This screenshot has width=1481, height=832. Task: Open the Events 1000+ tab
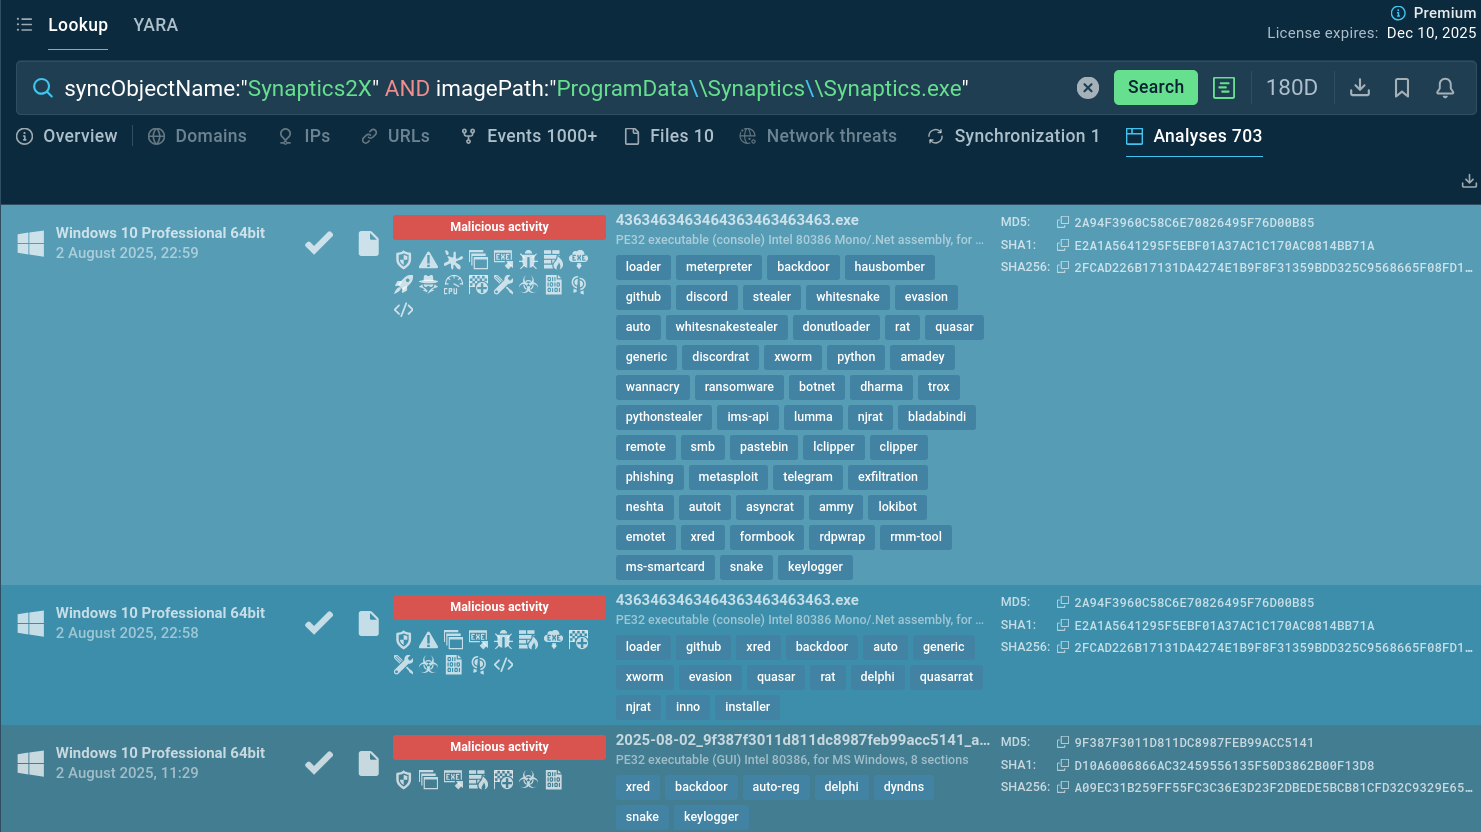pyautogui.click(x=529, y=136)
